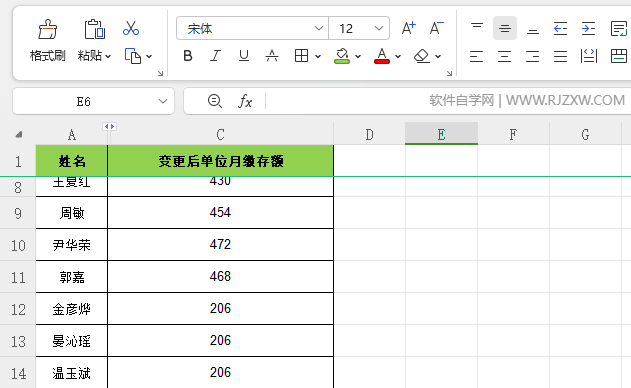The height and width of the screenshot is (388, 631).
Task: Unhide column B using the hidden-column marker
Action: pos(109,126)
